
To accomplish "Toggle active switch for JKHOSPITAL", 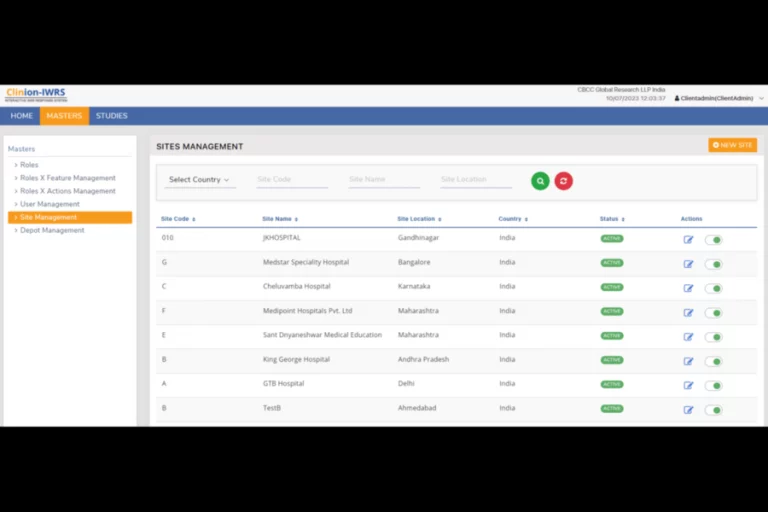I will pos(713,240).
